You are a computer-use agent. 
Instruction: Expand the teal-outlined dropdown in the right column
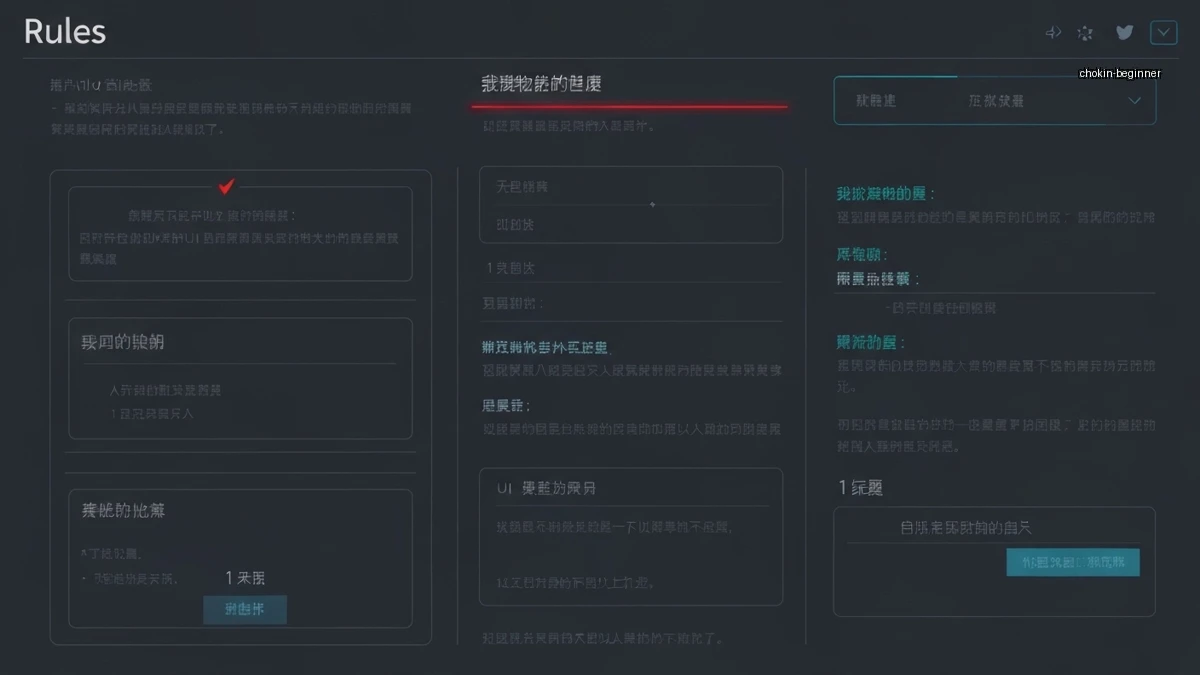(x=995, y=100)
